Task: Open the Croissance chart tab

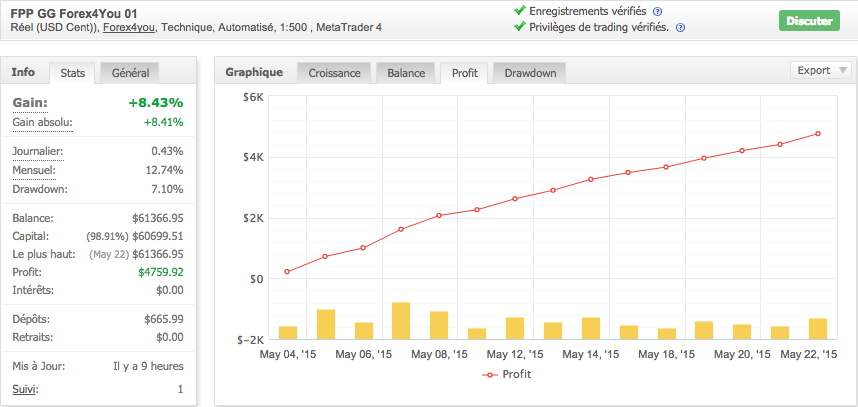Action: [x=334, y=73]
